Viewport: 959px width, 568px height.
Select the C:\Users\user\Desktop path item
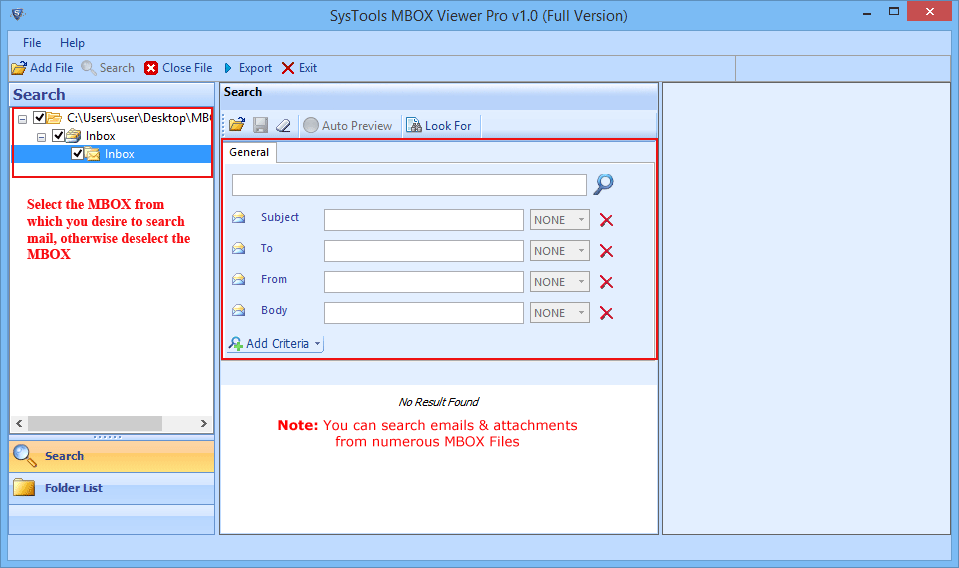[x=139, y=117]
